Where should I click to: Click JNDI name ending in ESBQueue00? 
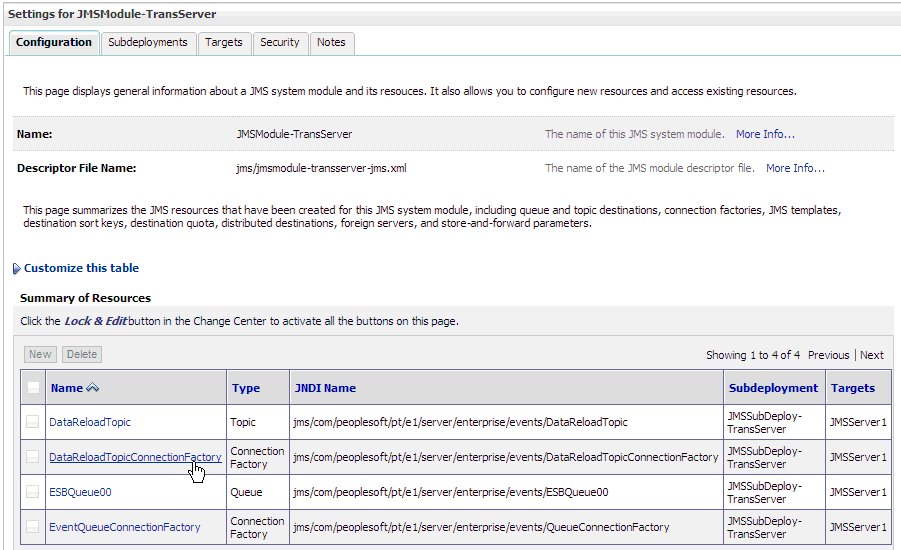(450, 492)
